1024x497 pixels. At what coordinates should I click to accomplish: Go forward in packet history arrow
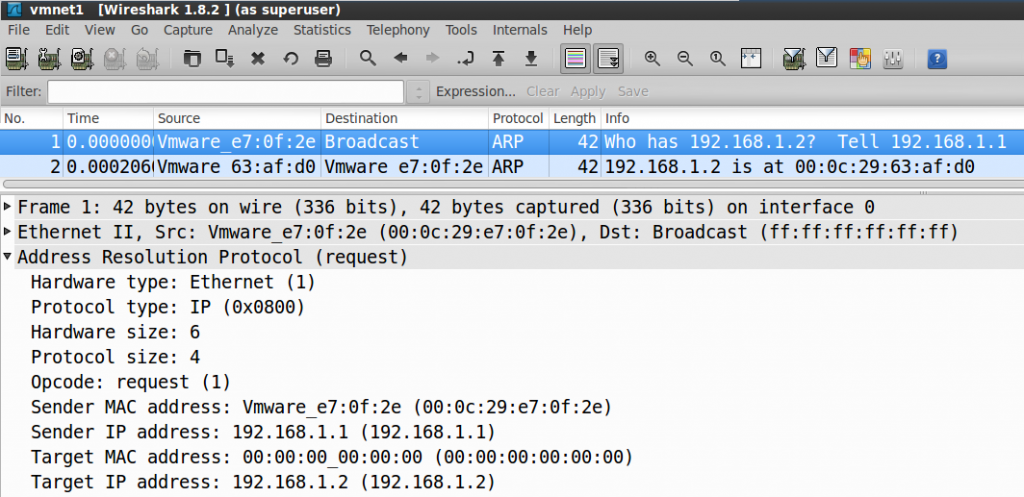click(x=432, y=59)
